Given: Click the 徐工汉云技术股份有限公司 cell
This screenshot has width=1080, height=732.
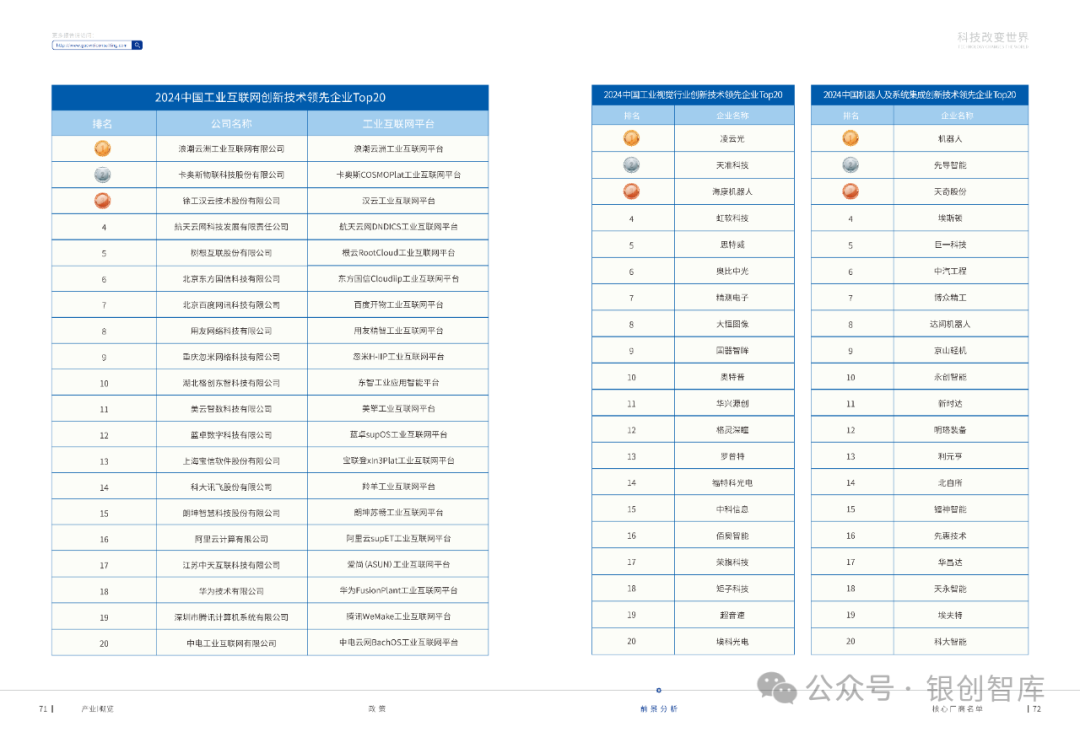Looking at the screenshot, I should point(231,201).
